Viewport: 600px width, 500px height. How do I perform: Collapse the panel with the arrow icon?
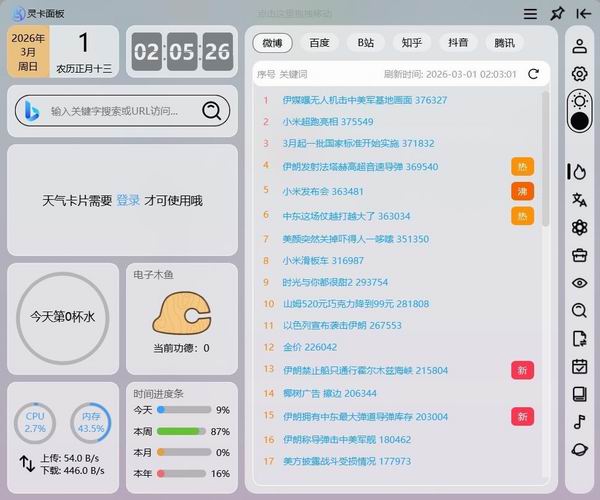click(x=583, y=14)
